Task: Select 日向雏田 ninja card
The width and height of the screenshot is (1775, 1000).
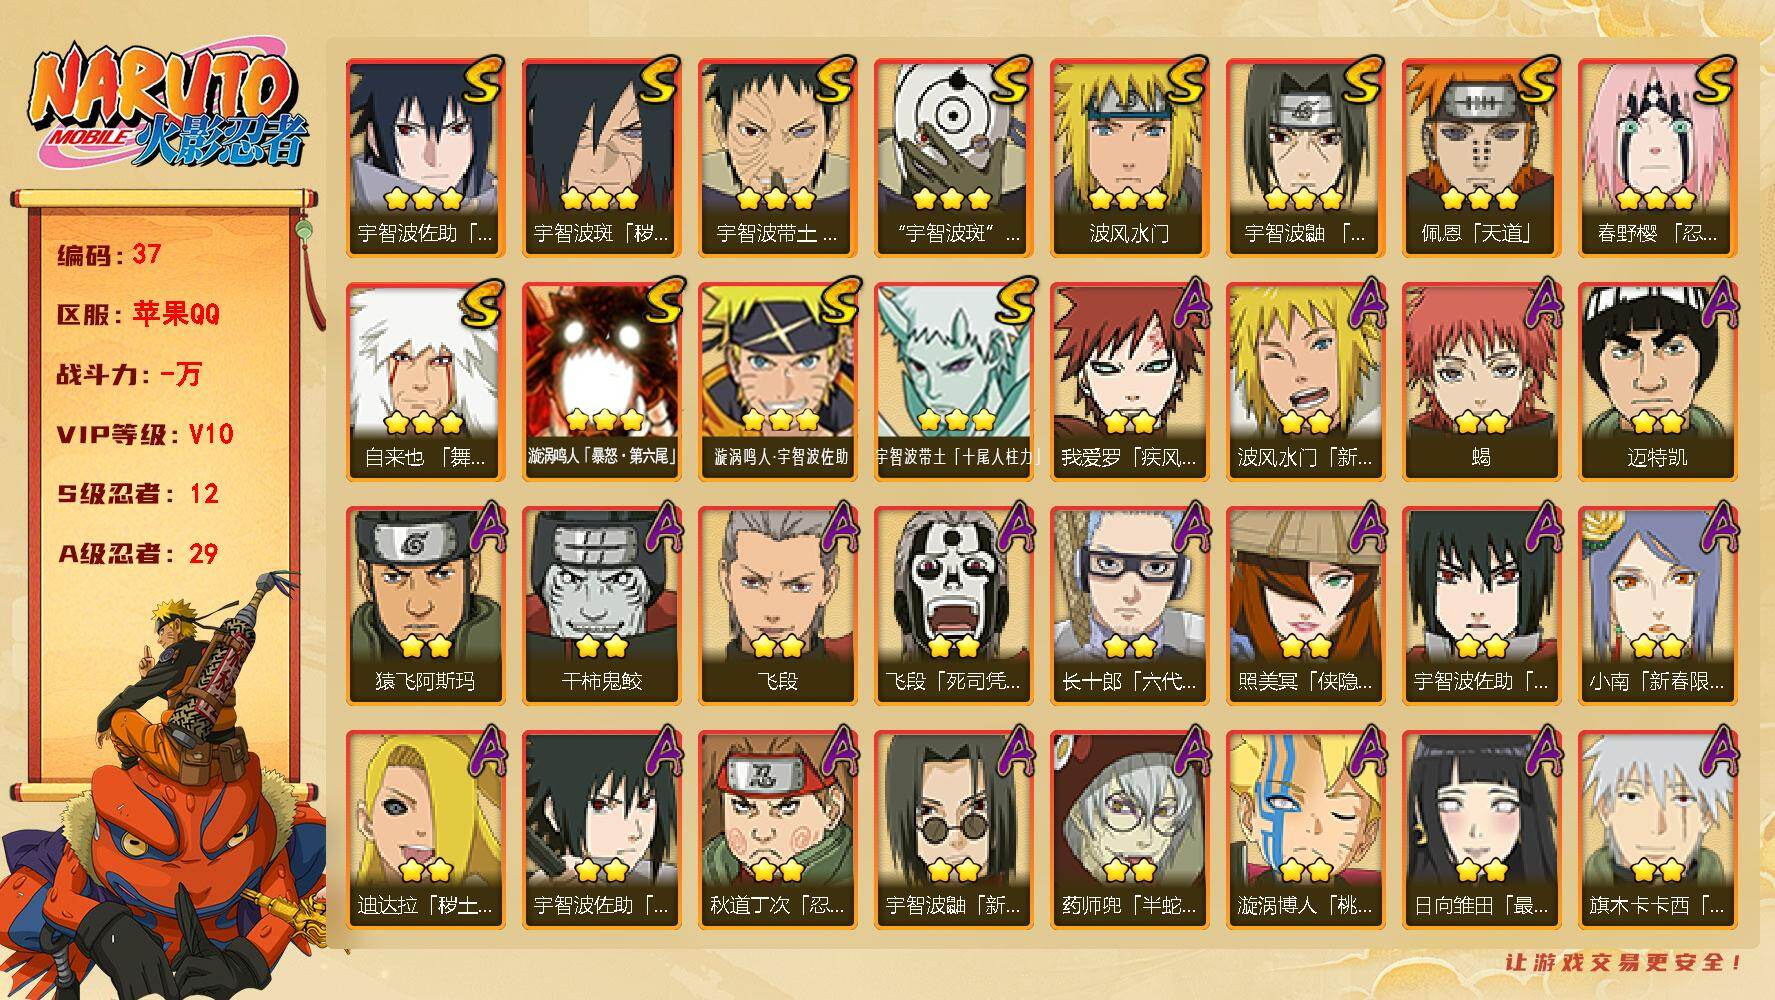Action: click(1481, 830)
